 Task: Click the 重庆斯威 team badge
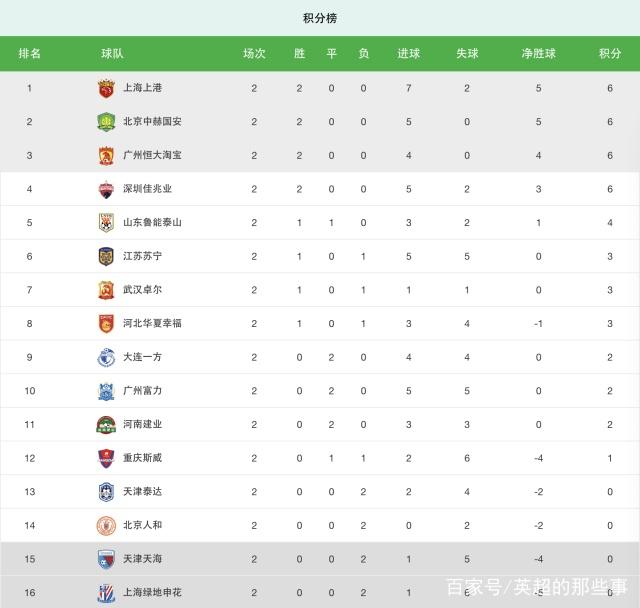pyautogui.click(x=106, y=458)
